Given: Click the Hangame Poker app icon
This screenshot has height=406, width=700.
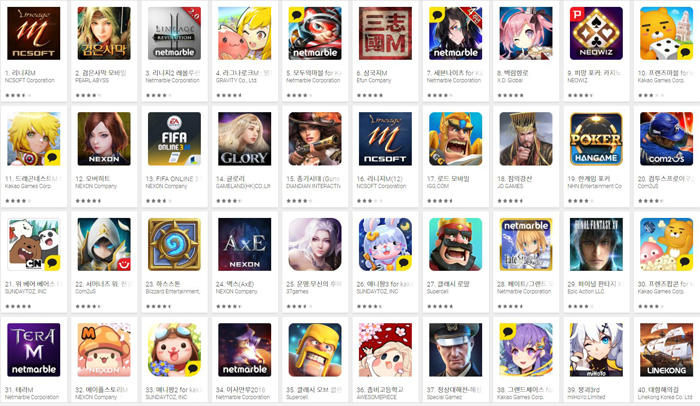Looking at the screenshot, I should click(x=596, y=139).
